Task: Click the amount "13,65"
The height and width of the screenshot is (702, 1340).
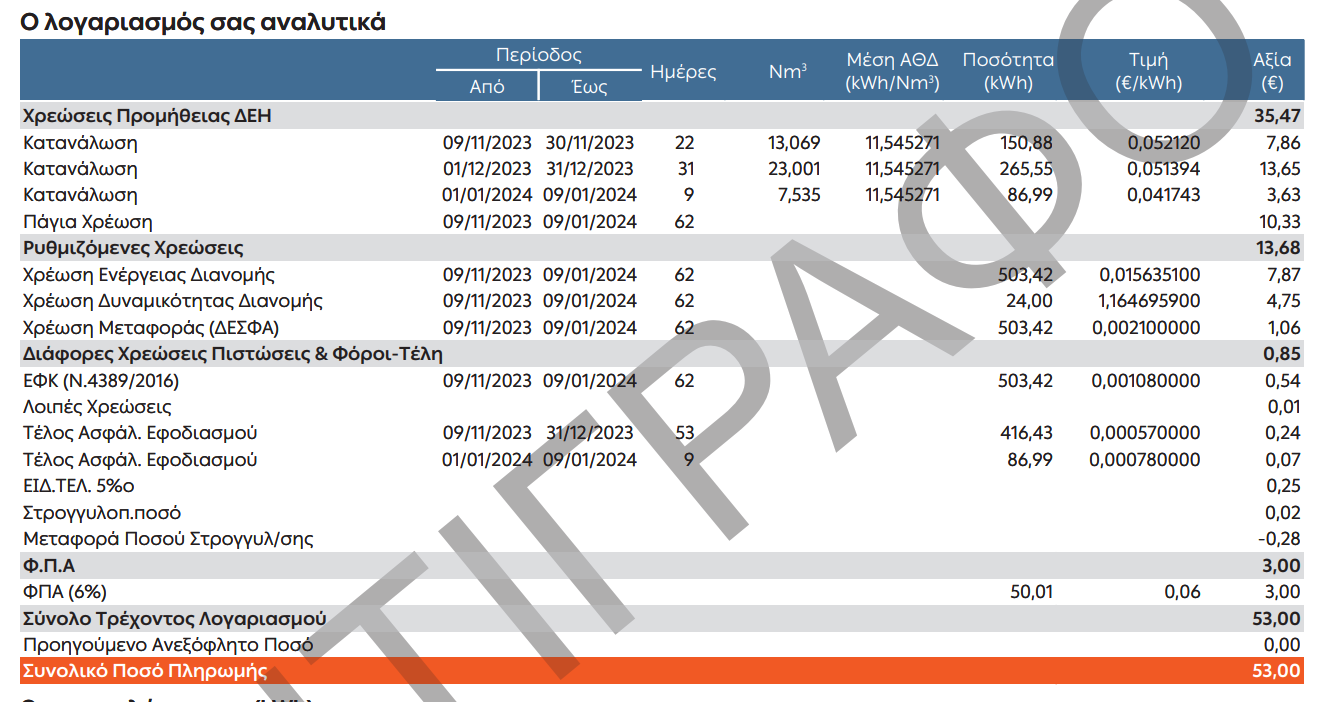Action: (x=1279, y=169)
